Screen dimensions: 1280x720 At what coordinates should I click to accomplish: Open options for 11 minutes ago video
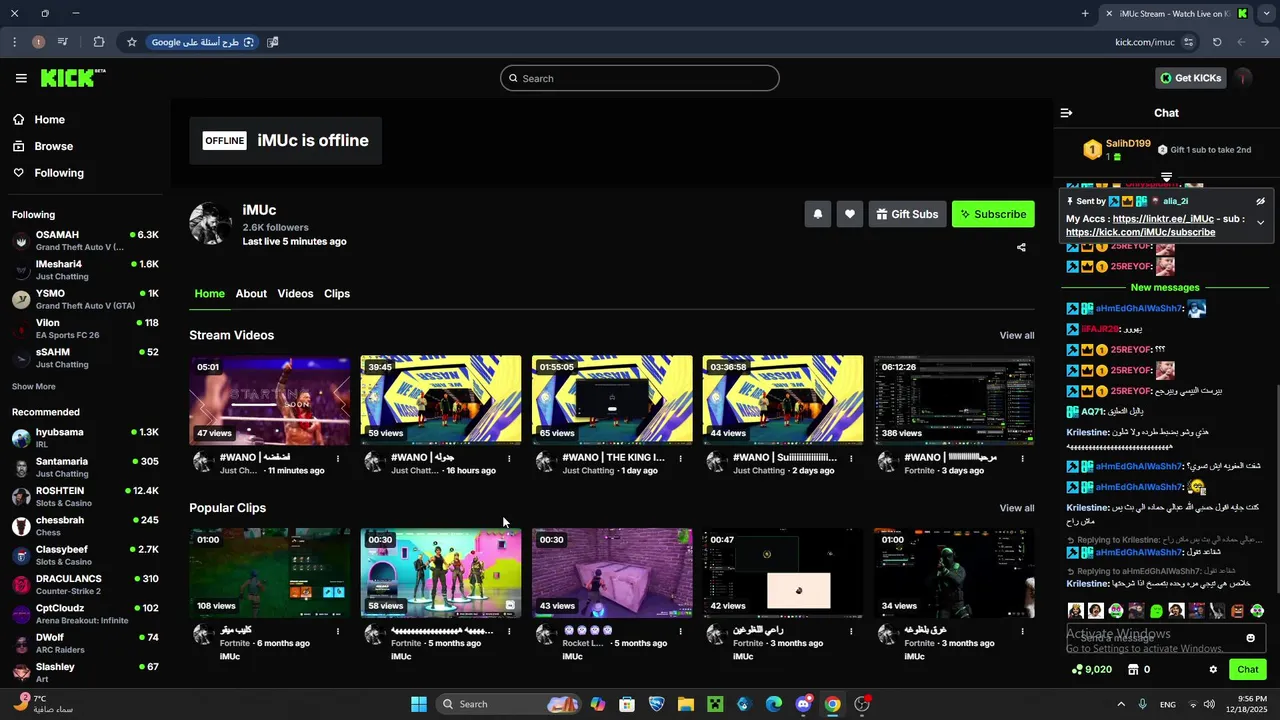pos(338,459)
